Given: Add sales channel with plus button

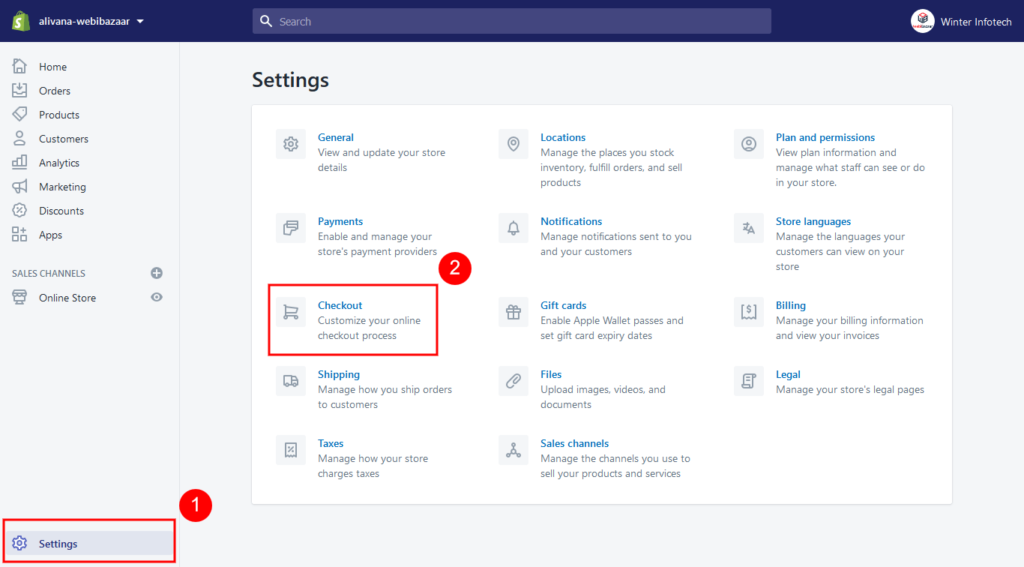Looking at the screenshot, I should click(x=156, y=273).
